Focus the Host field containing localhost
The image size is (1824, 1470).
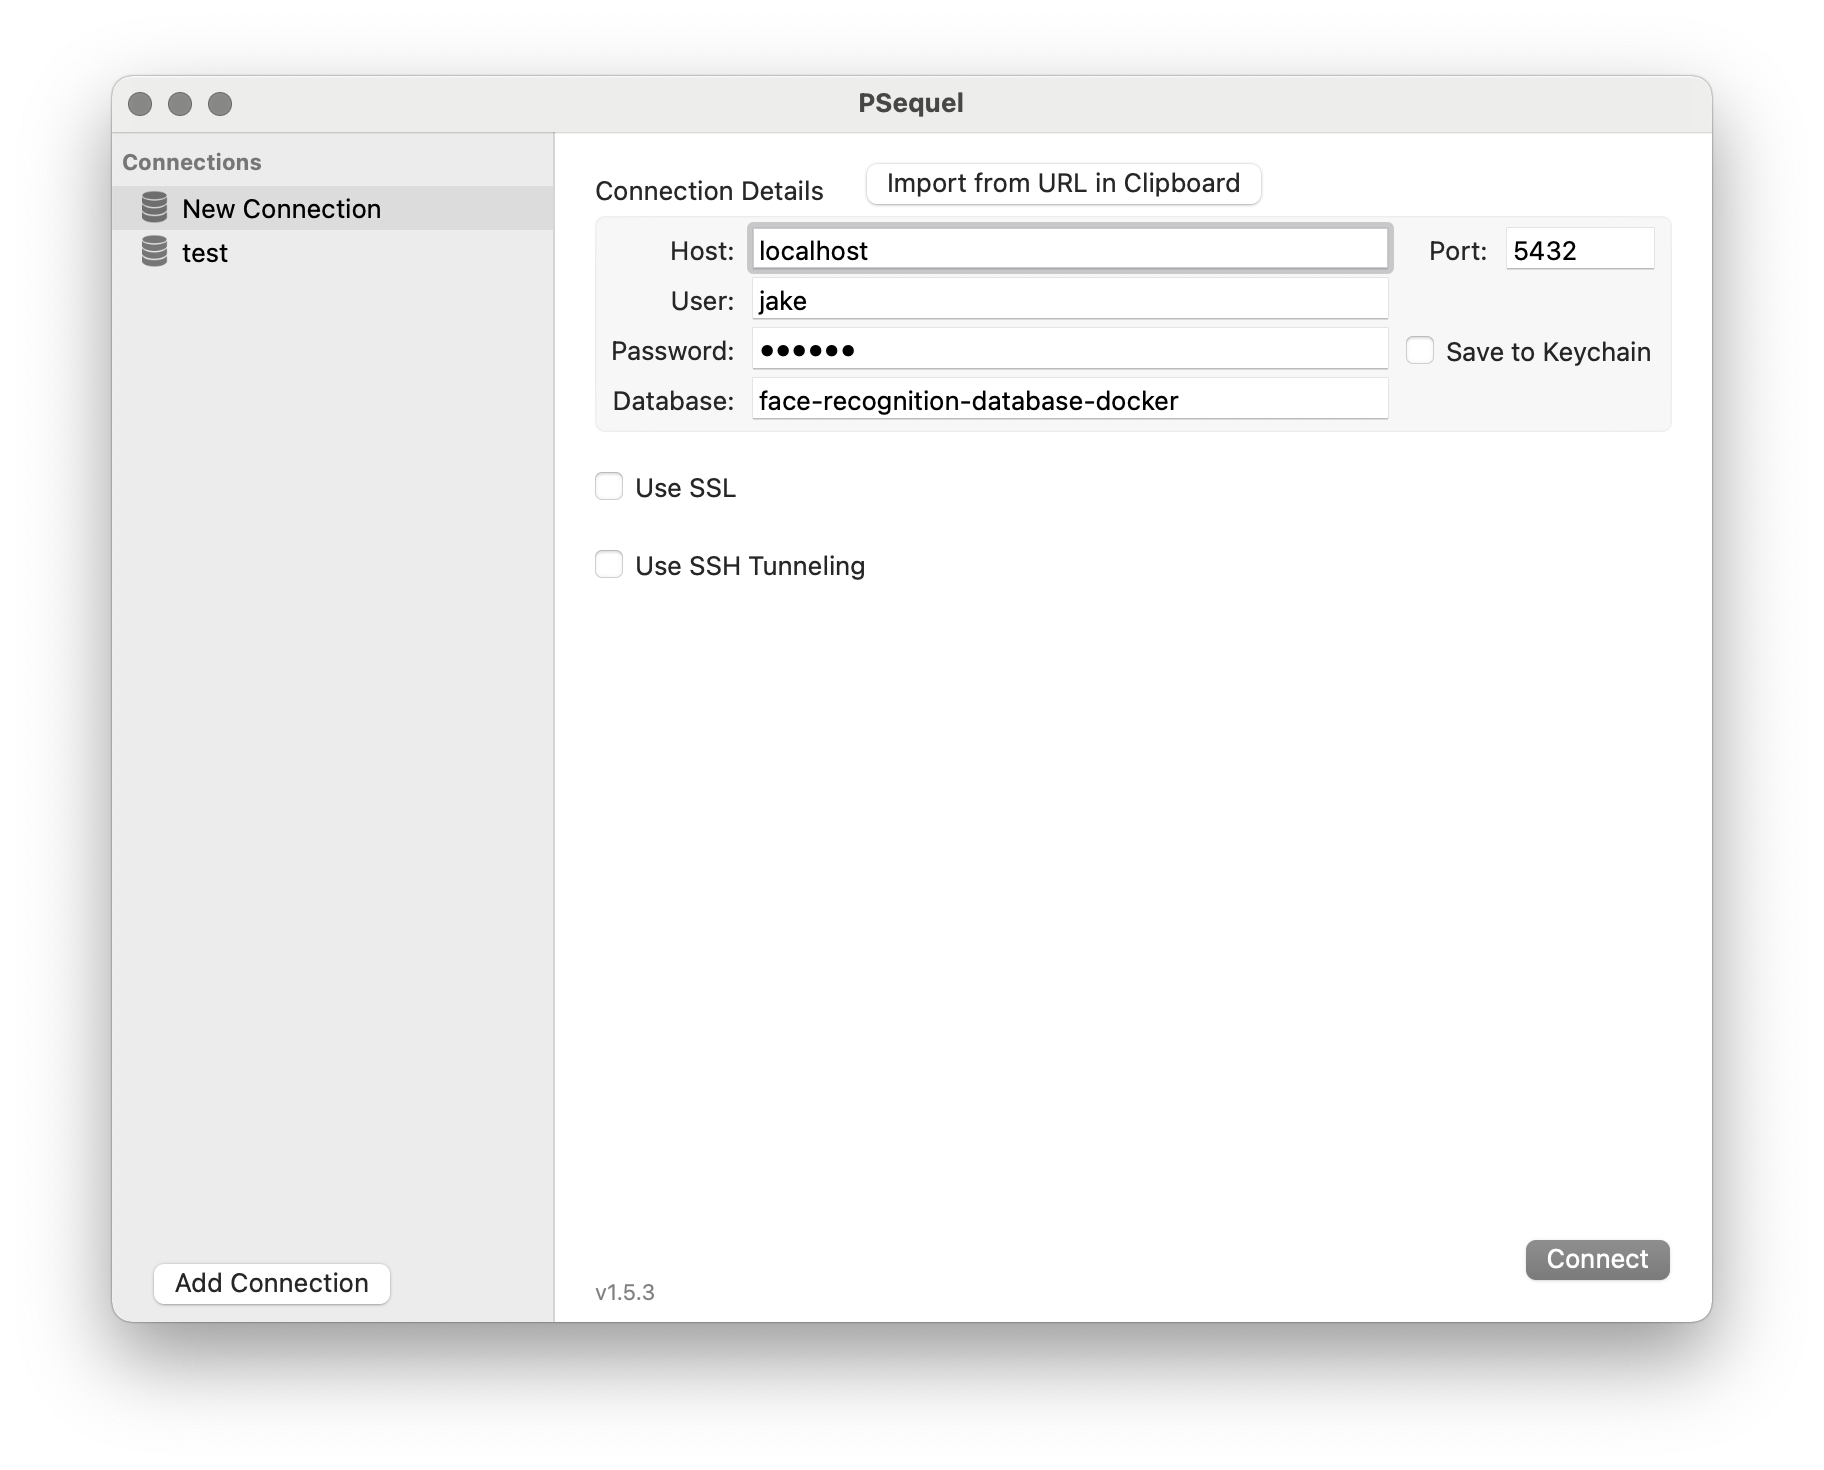tap(1070, 249)
